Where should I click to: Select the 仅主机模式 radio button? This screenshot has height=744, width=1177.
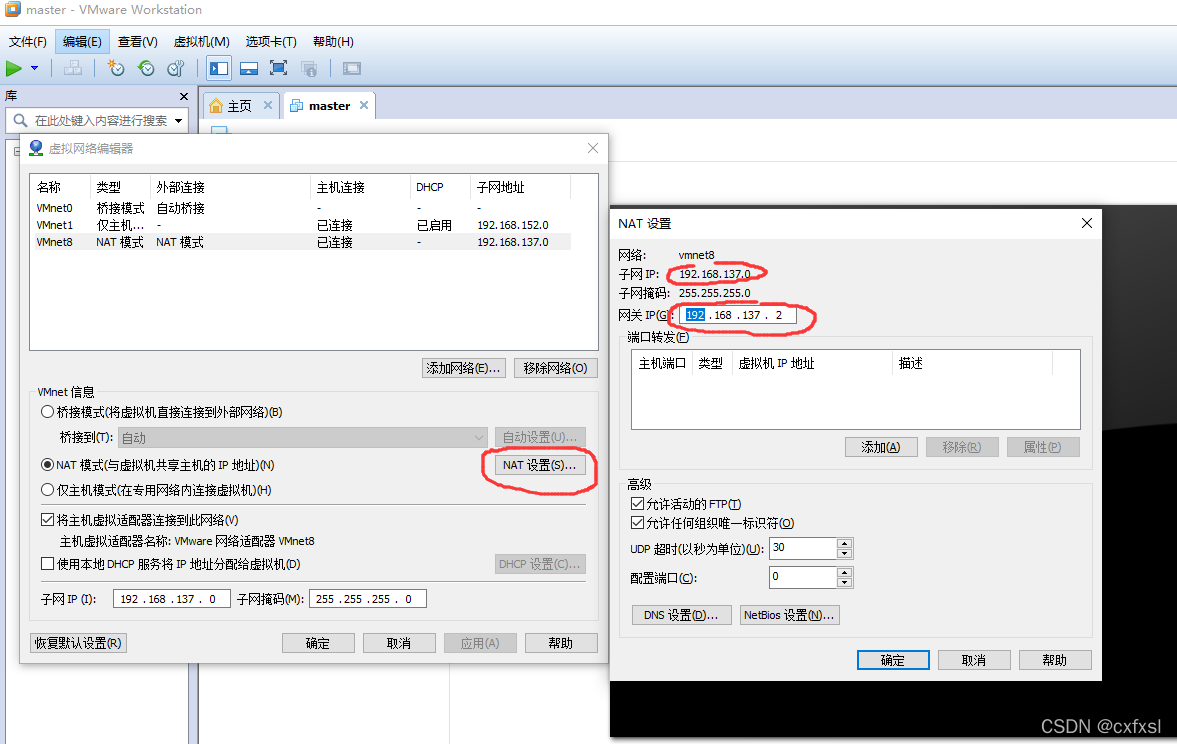(47, 489)
